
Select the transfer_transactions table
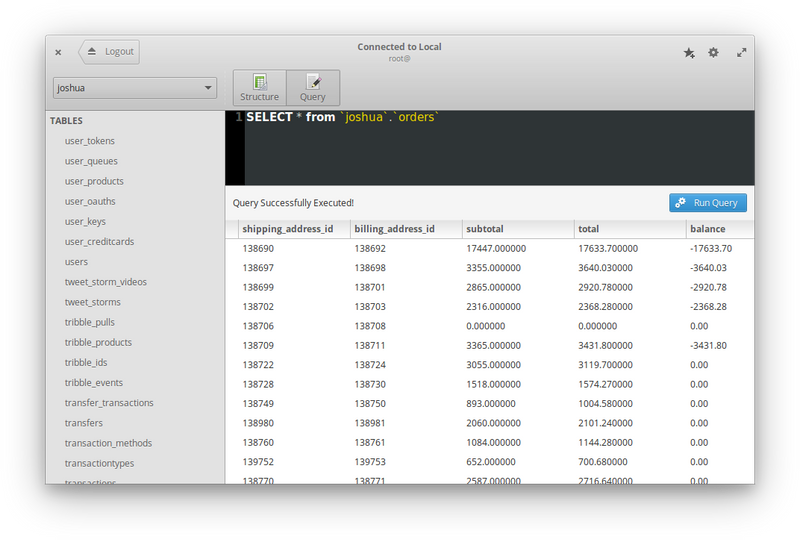[109, 403]
